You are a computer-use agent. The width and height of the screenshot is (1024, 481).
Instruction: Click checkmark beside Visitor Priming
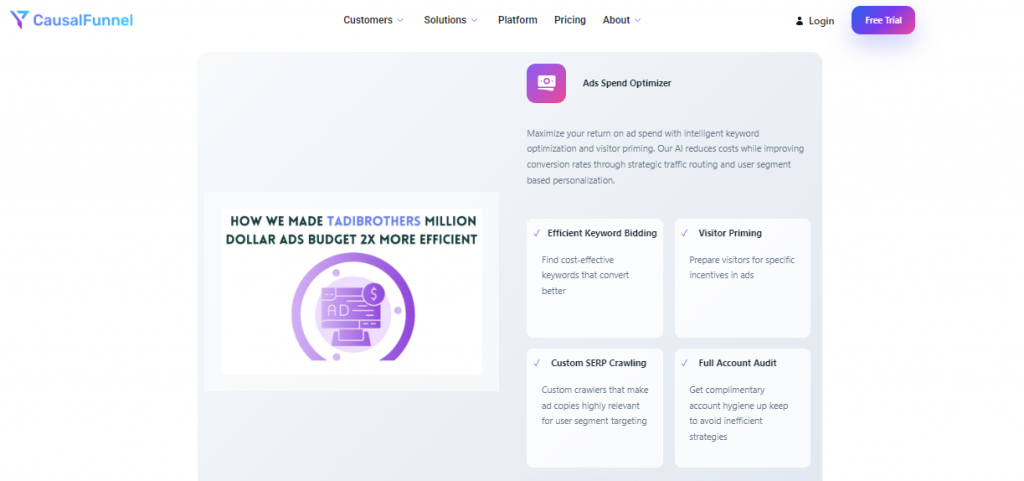point(684,233)
